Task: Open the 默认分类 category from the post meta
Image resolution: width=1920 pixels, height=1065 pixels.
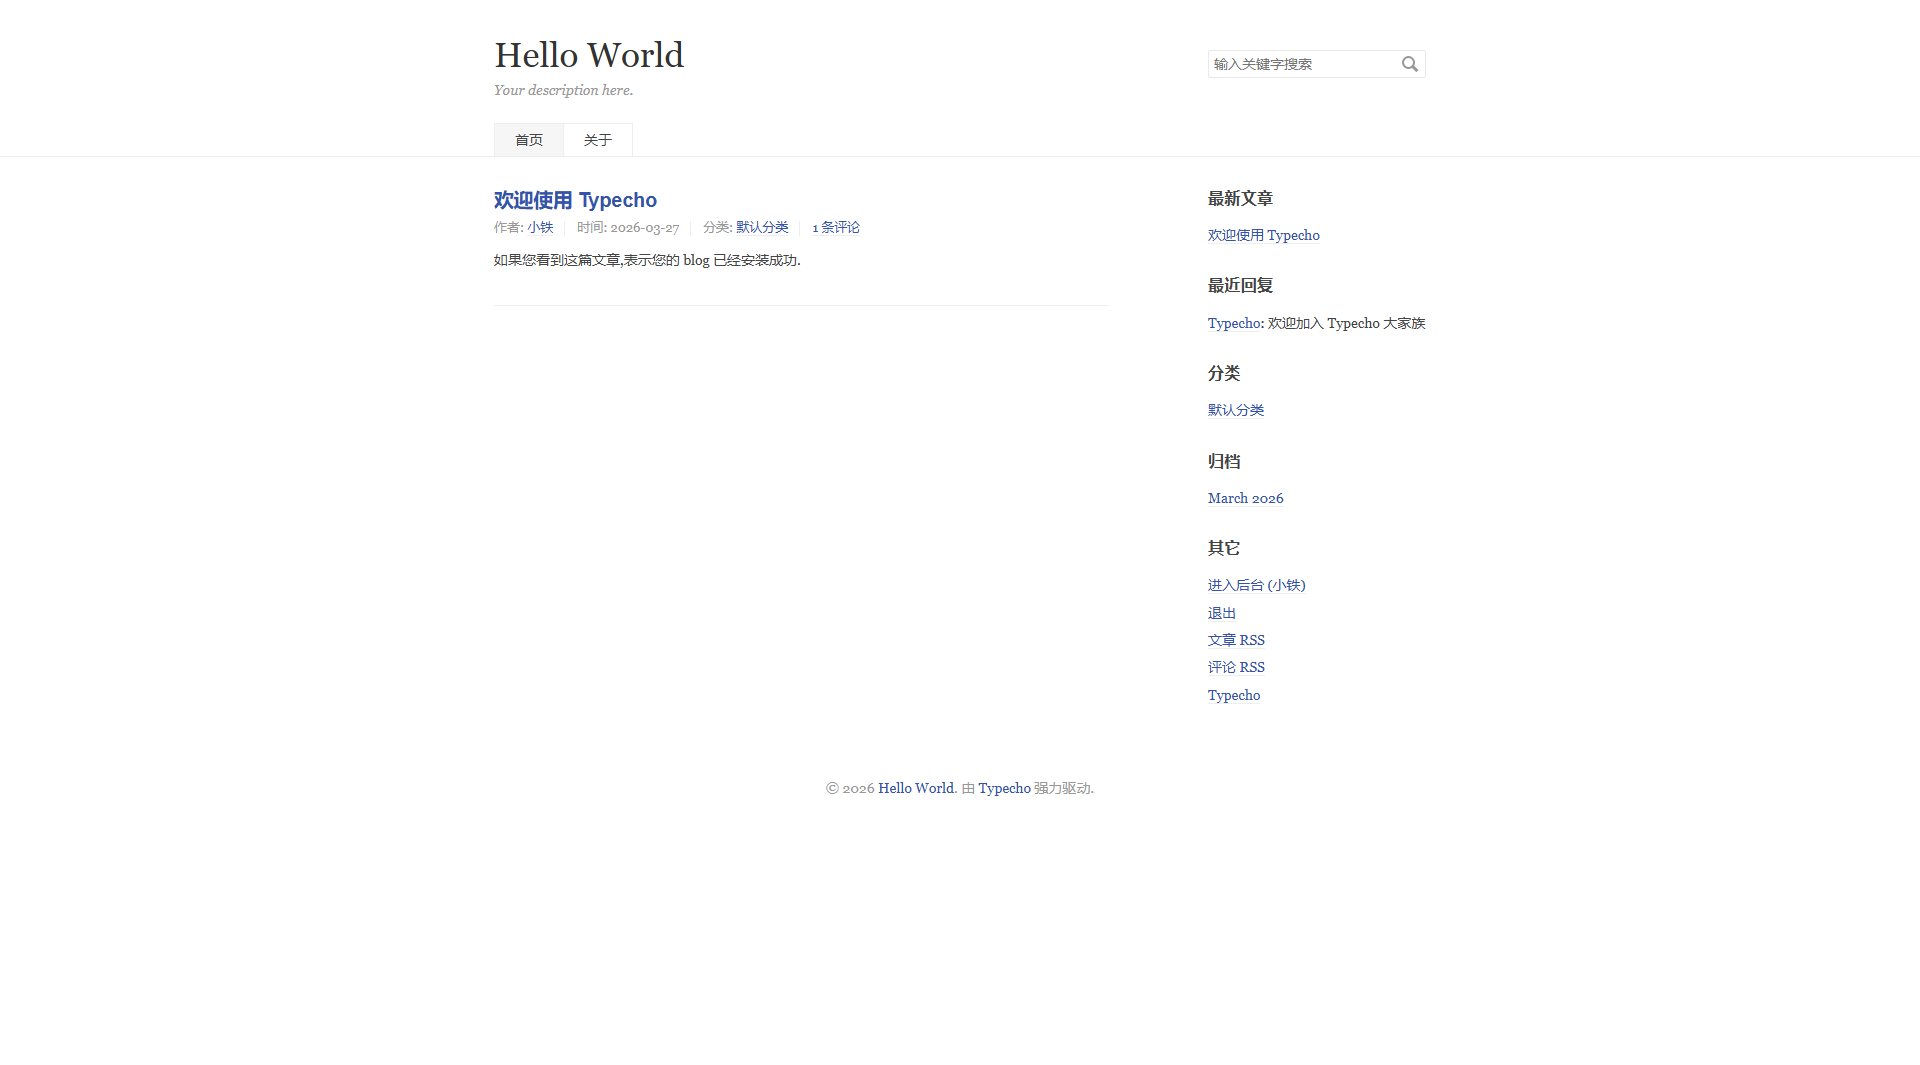Action: (x=761, y=227)
